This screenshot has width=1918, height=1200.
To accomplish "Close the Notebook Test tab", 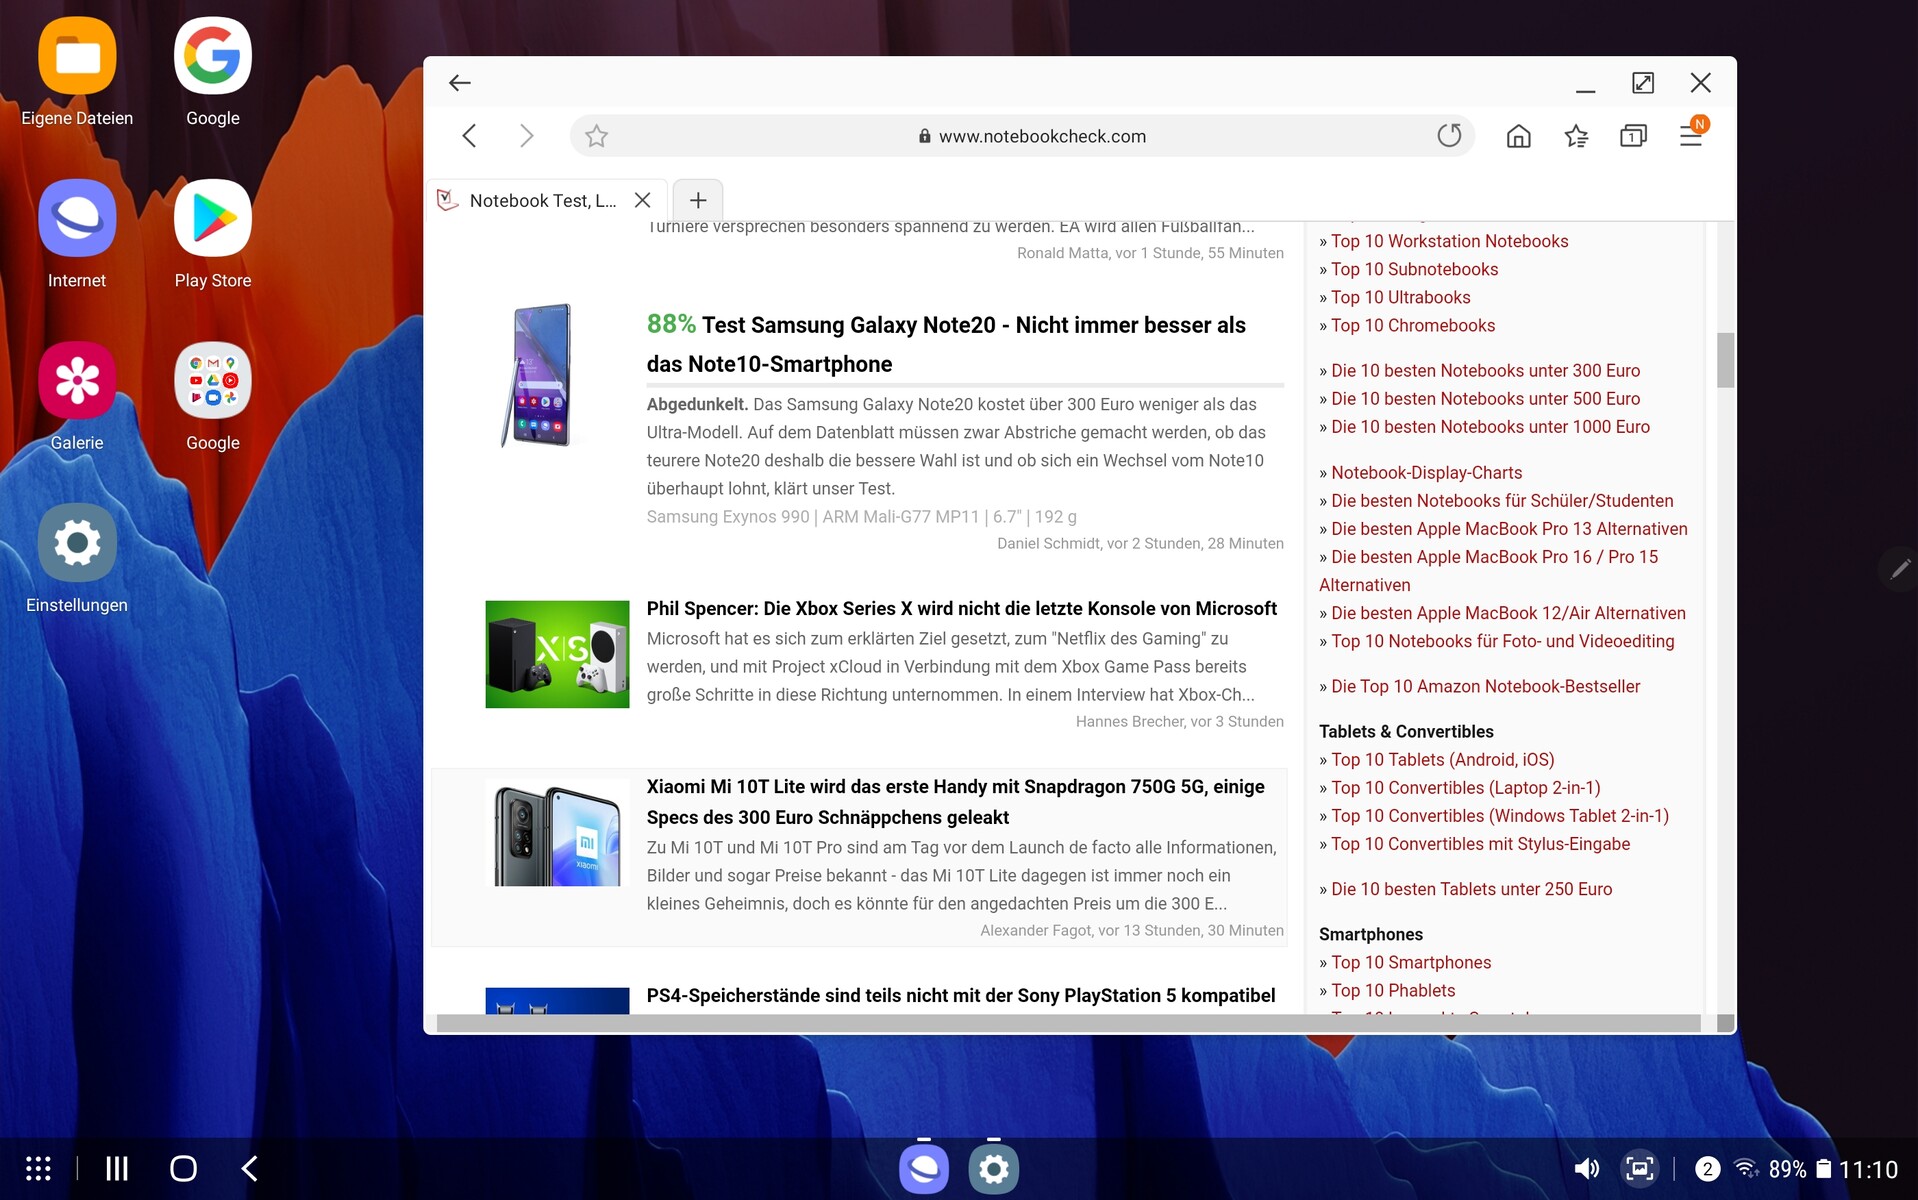I will tap(643, 200).
